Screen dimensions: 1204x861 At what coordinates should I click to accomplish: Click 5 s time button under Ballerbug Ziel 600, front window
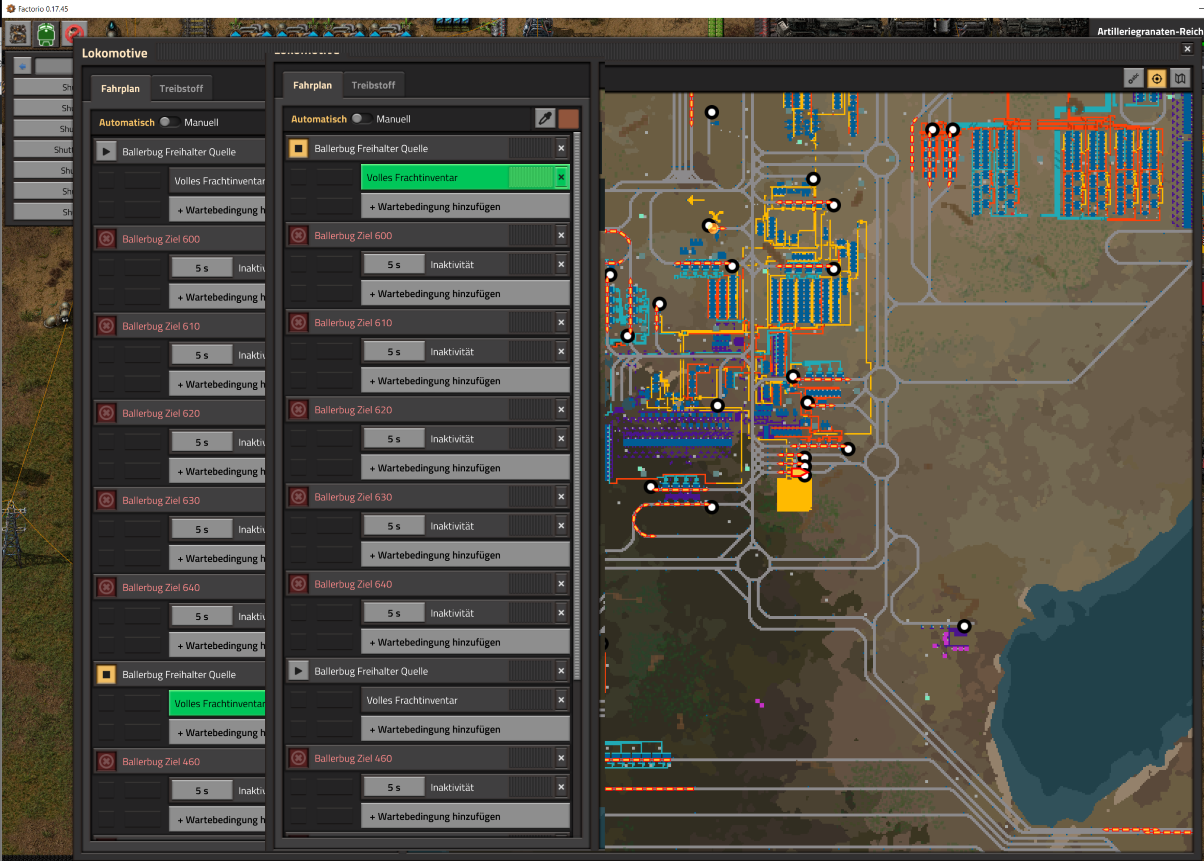[393, 265]
